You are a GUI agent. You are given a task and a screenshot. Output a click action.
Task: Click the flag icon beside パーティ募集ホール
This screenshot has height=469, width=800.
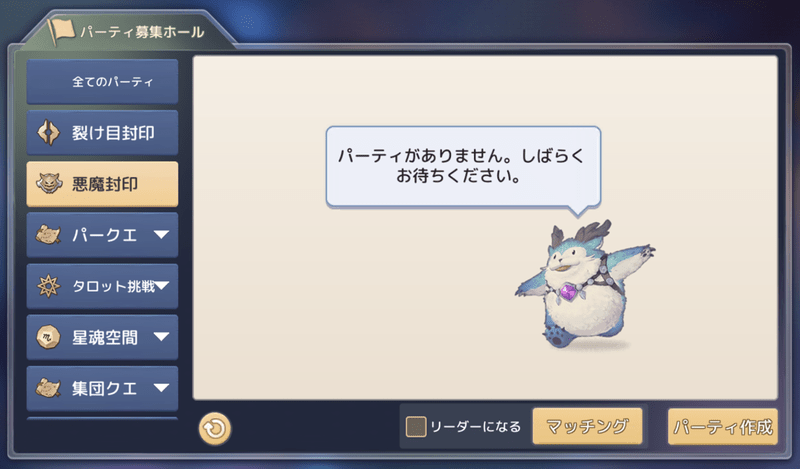coord(60,32)
